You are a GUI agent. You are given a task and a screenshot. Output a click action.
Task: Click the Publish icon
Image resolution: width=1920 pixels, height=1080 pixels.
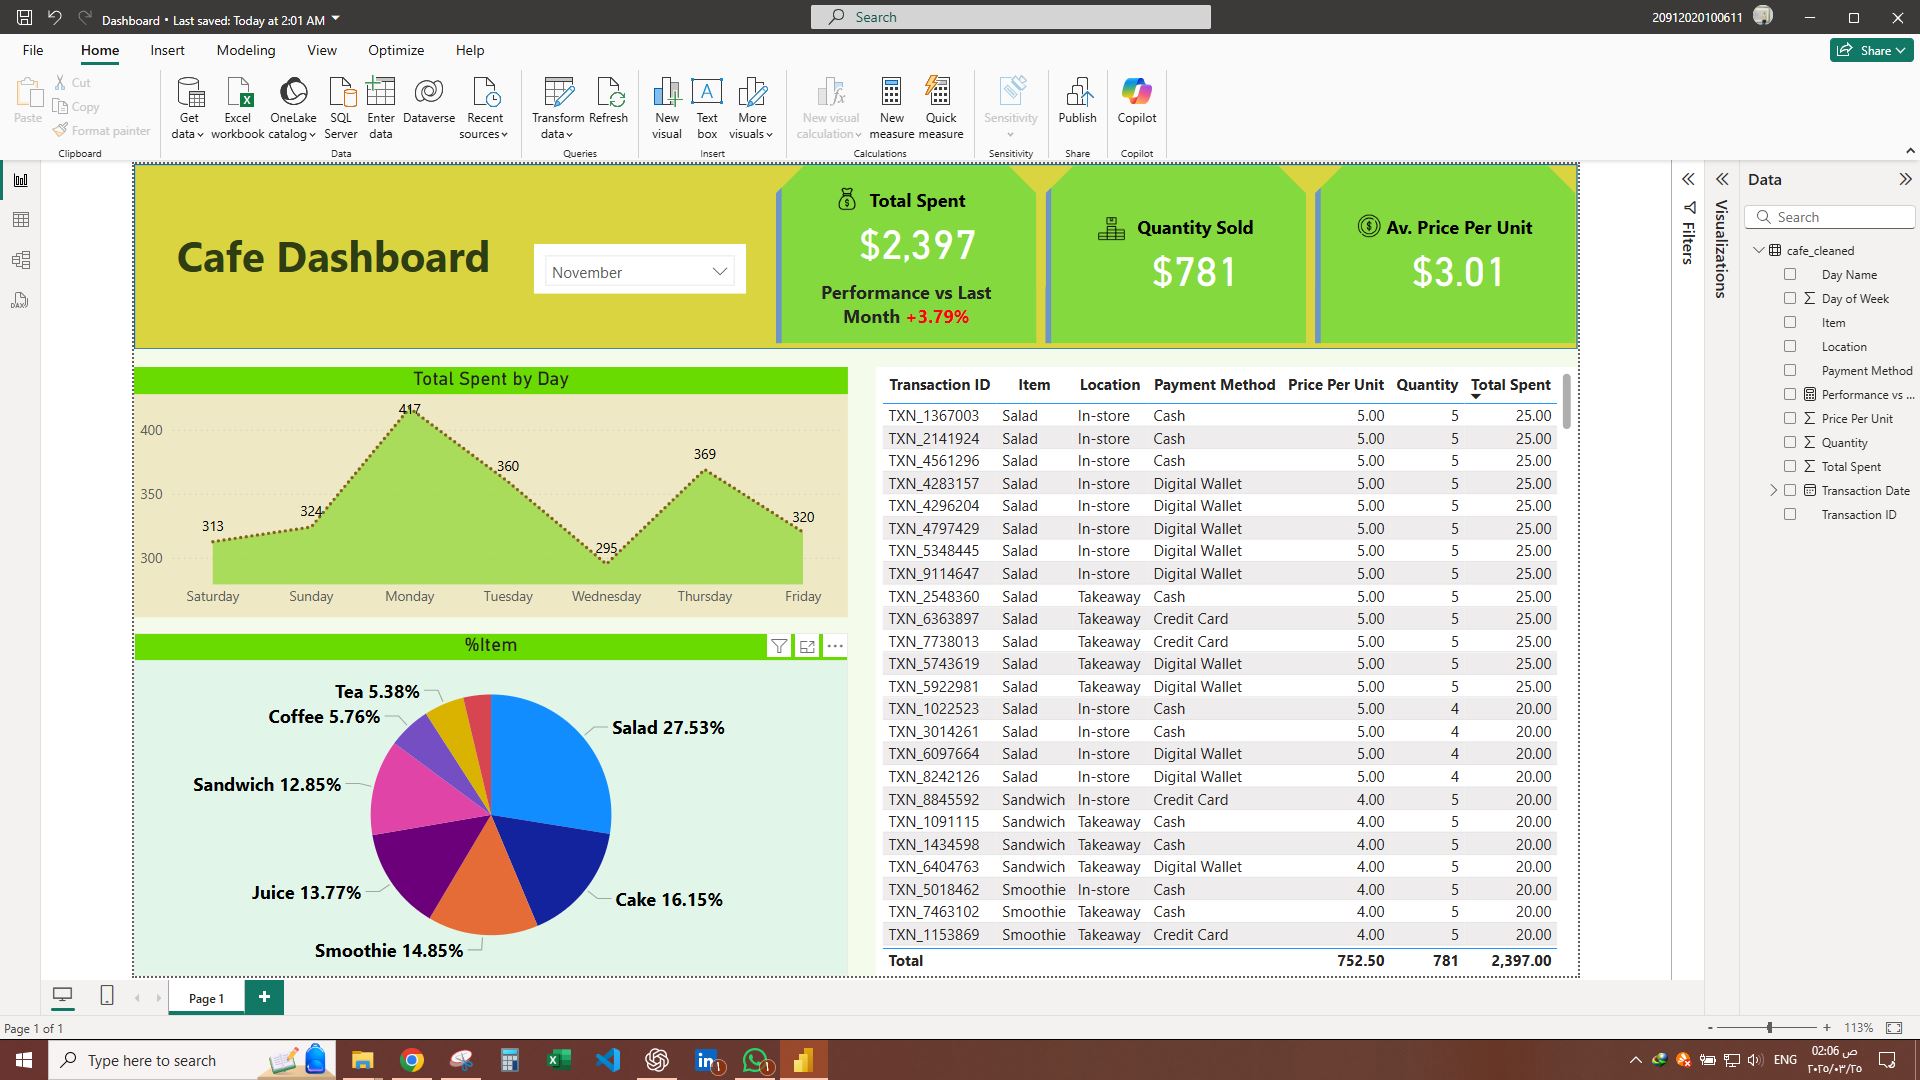1077,94
